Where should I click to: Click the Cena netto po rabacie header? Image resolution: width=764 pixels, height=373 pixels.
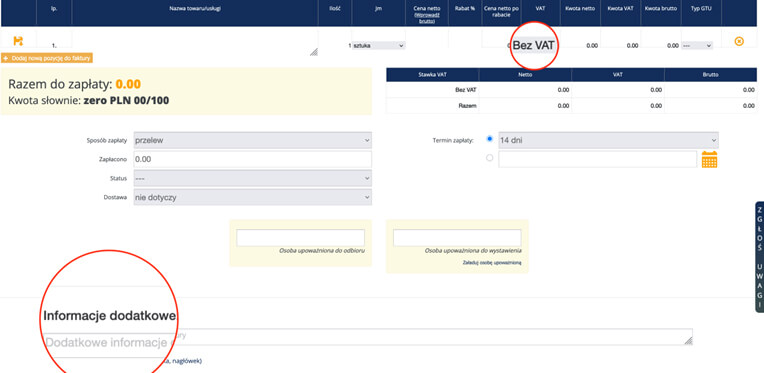tap(501, 12)
